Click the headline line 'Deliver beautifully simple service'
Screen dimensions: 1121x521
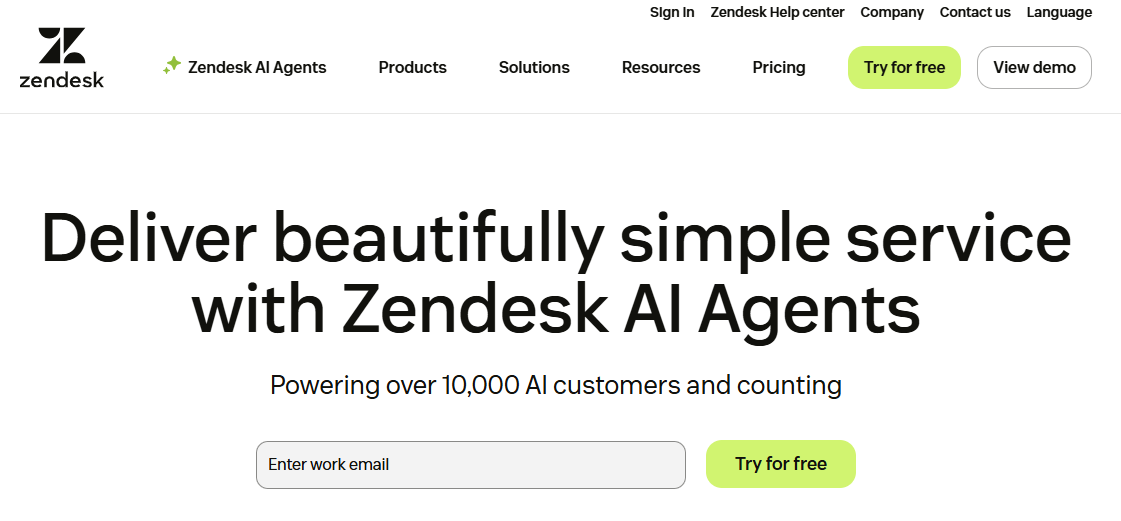(556, 239)
